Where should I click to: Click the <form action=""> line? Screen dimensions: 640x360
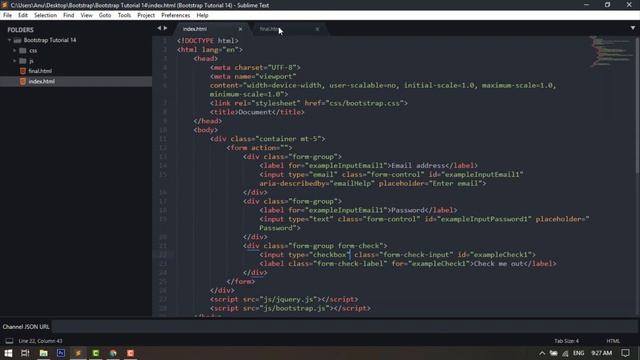click(x=259, y=148)
